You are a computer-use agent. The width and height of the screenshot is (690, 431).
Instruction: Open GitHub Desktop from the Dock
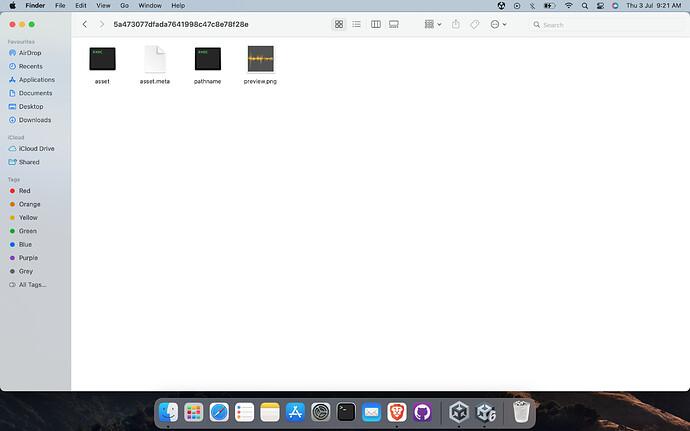point(422,413)
